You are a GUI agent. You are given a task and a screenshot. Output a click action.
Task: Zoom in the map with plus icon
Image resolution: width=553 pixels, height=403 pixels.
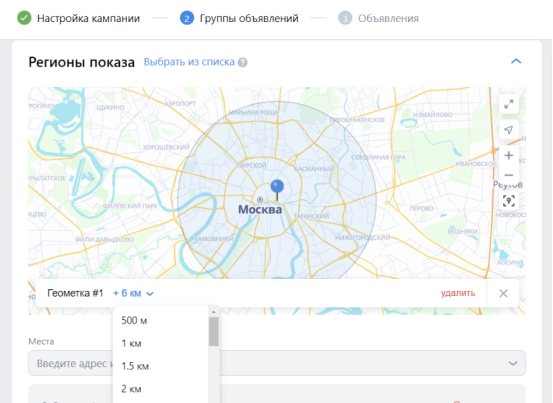coord(509,155)
